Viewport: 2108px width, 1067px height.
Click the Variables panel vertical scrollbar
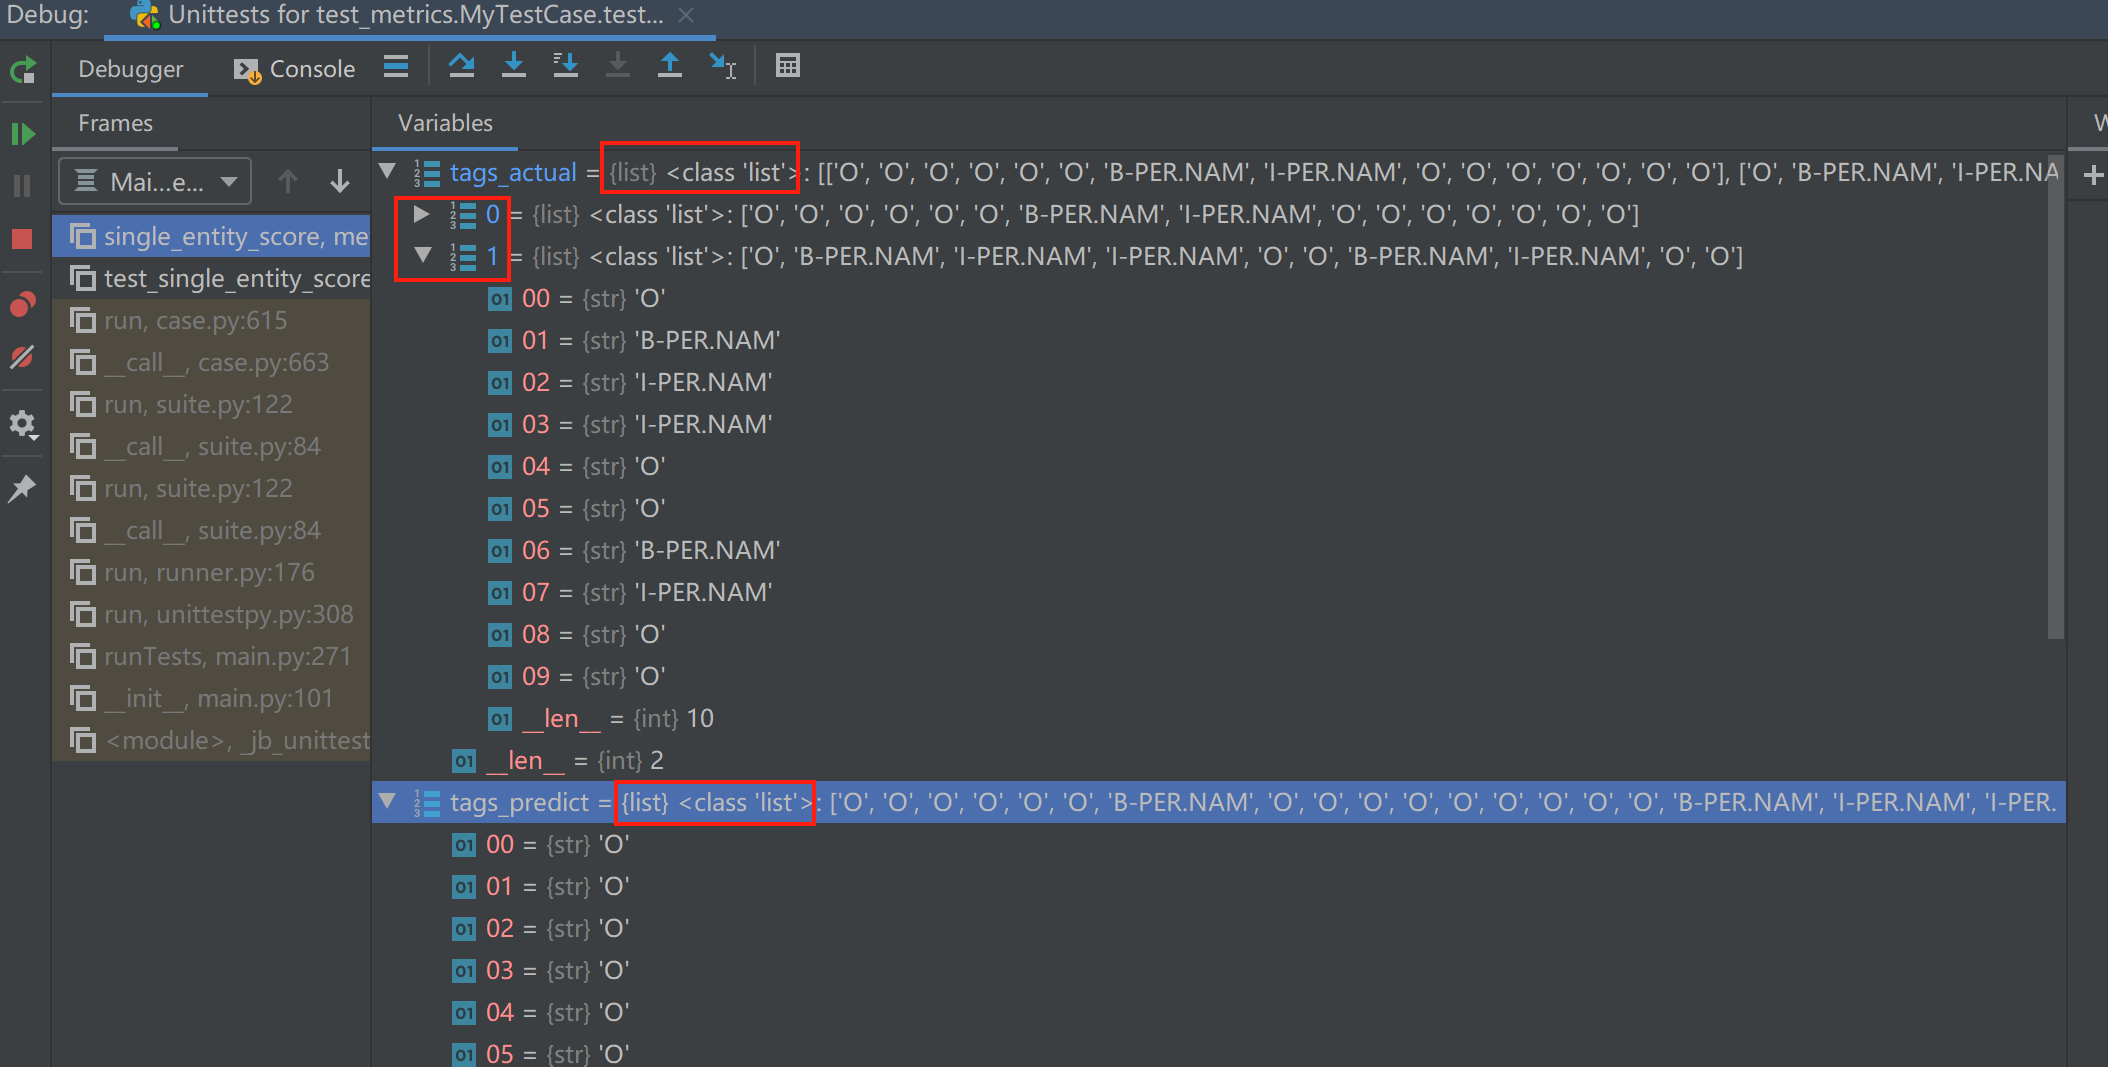[2056, 396]
